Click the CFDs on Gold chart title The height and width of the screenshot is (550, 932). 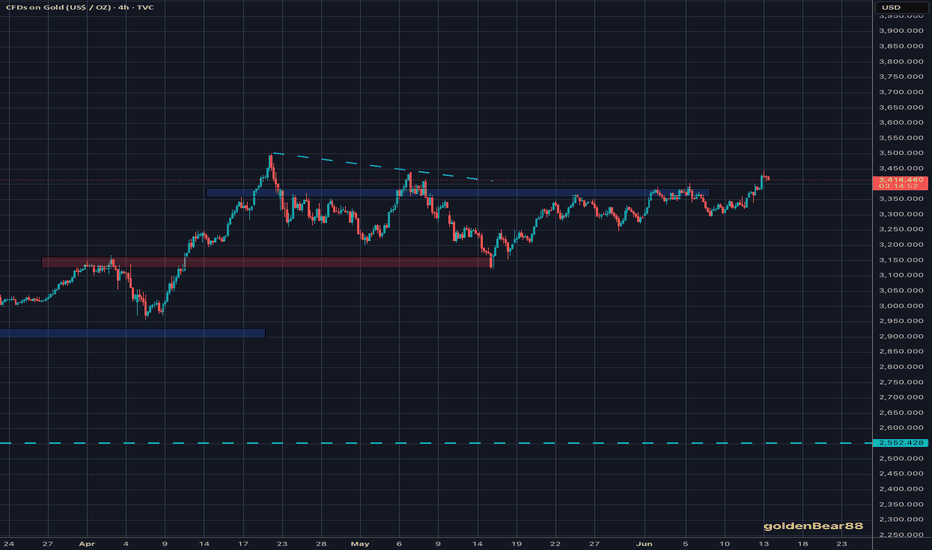(x=80, y=7)
